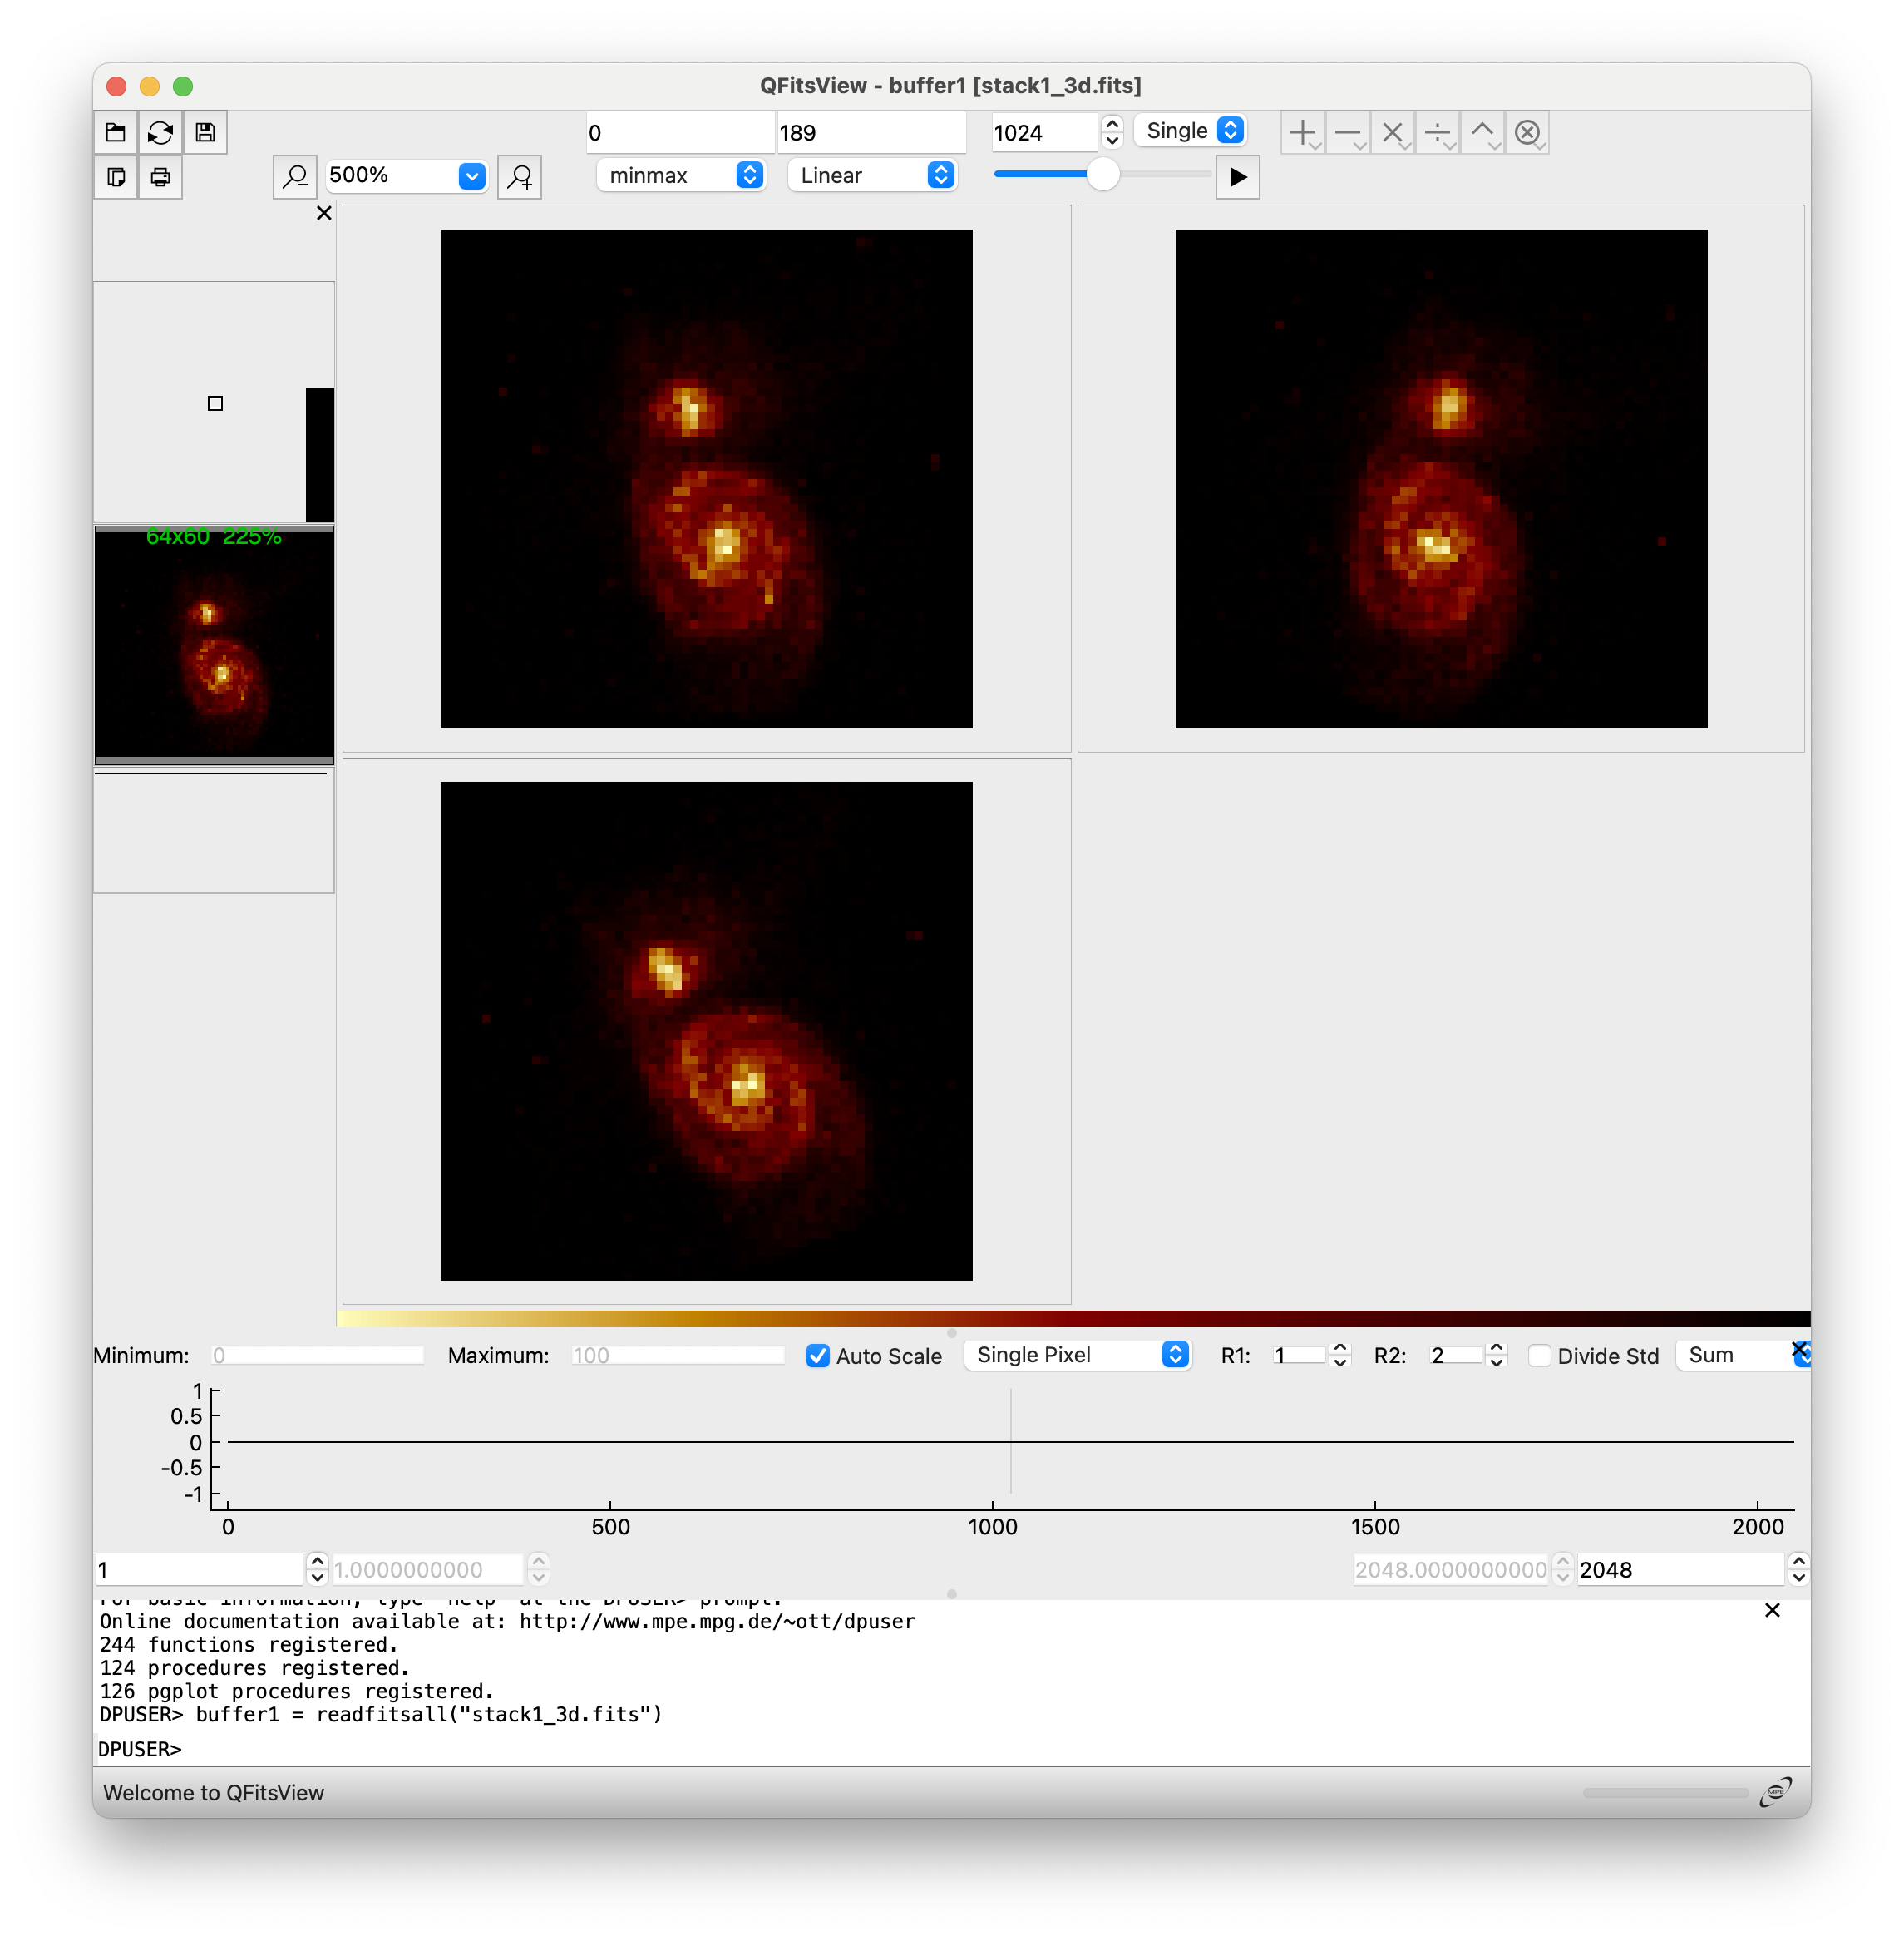This screenshot has width=1904, height=1941.
Task: Click the divide arithmetic button
Action: pos(1437,132)
